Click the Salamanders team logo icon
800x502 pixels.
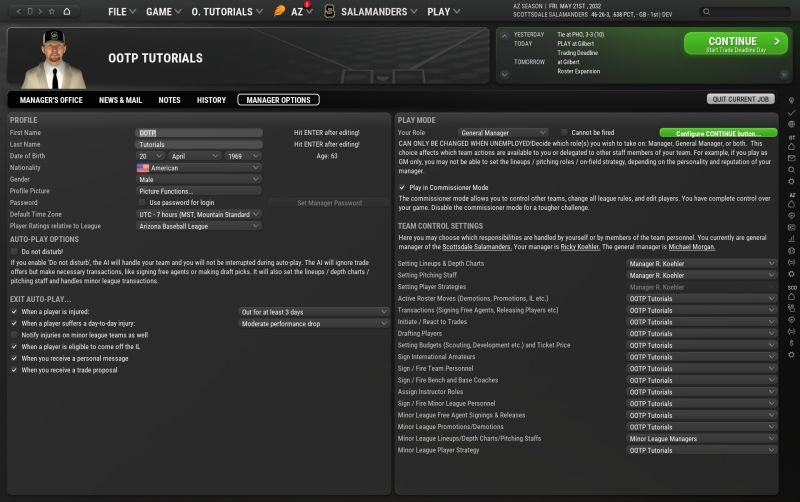tap(330, 11)
